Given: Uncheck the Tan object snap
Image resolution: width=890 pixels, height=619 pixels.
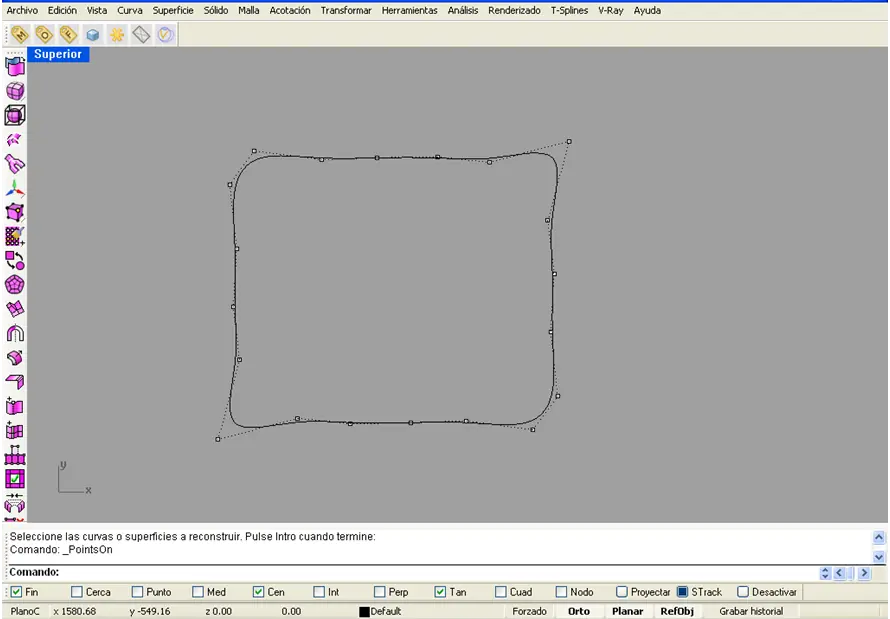Looking at the screenshot, I should (440, 592).
